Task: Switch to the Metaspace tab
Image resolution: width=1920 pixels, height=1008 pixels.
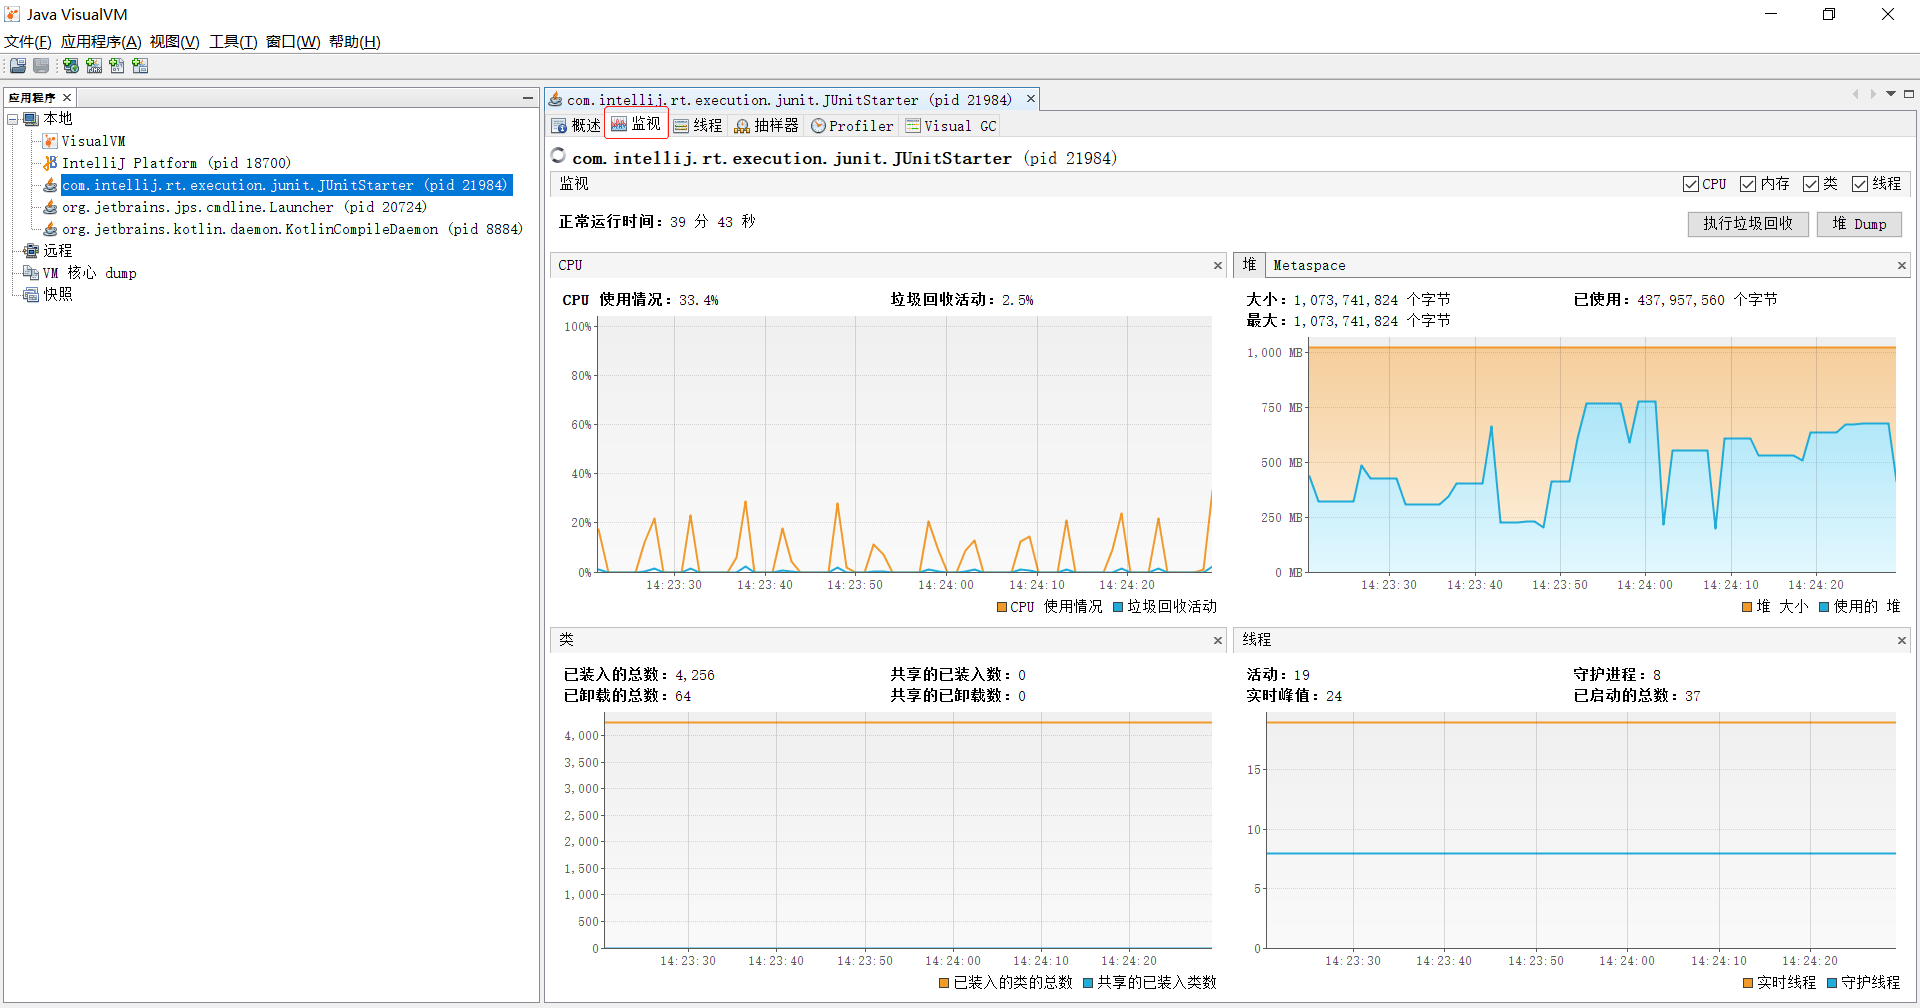Action: [1309, 266]
